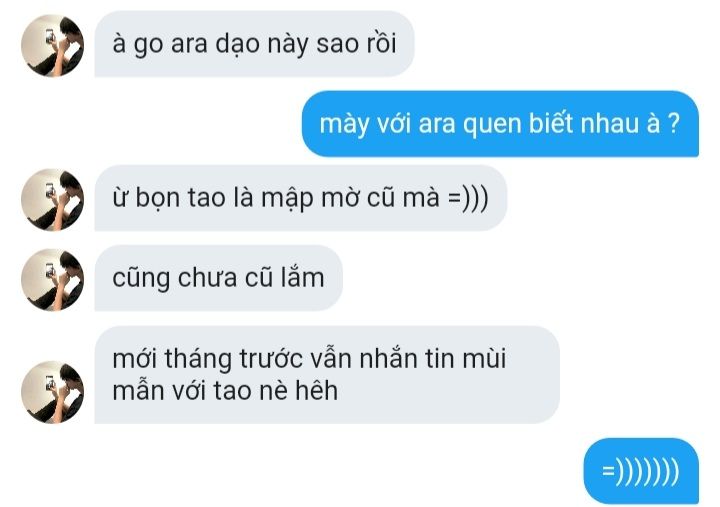Open the sender avatar beside 'à go ara' message

coord(52,45)
